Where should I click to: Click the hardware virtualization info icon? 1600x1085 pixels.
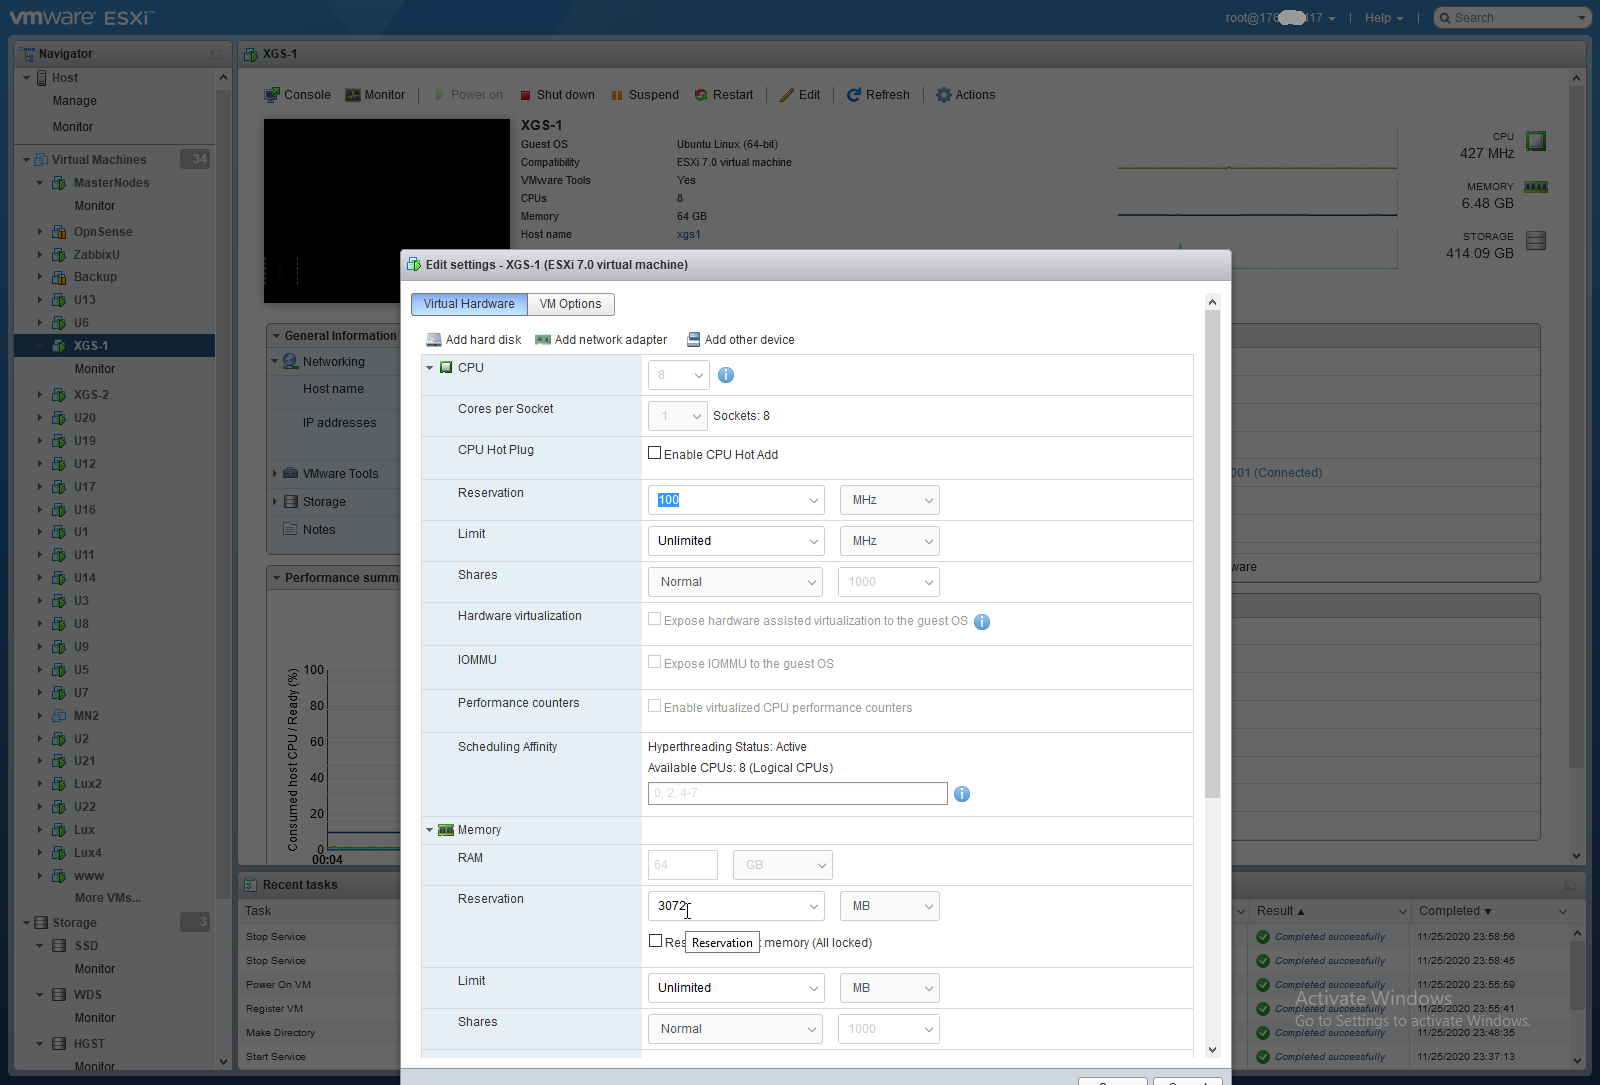[982, 622]
